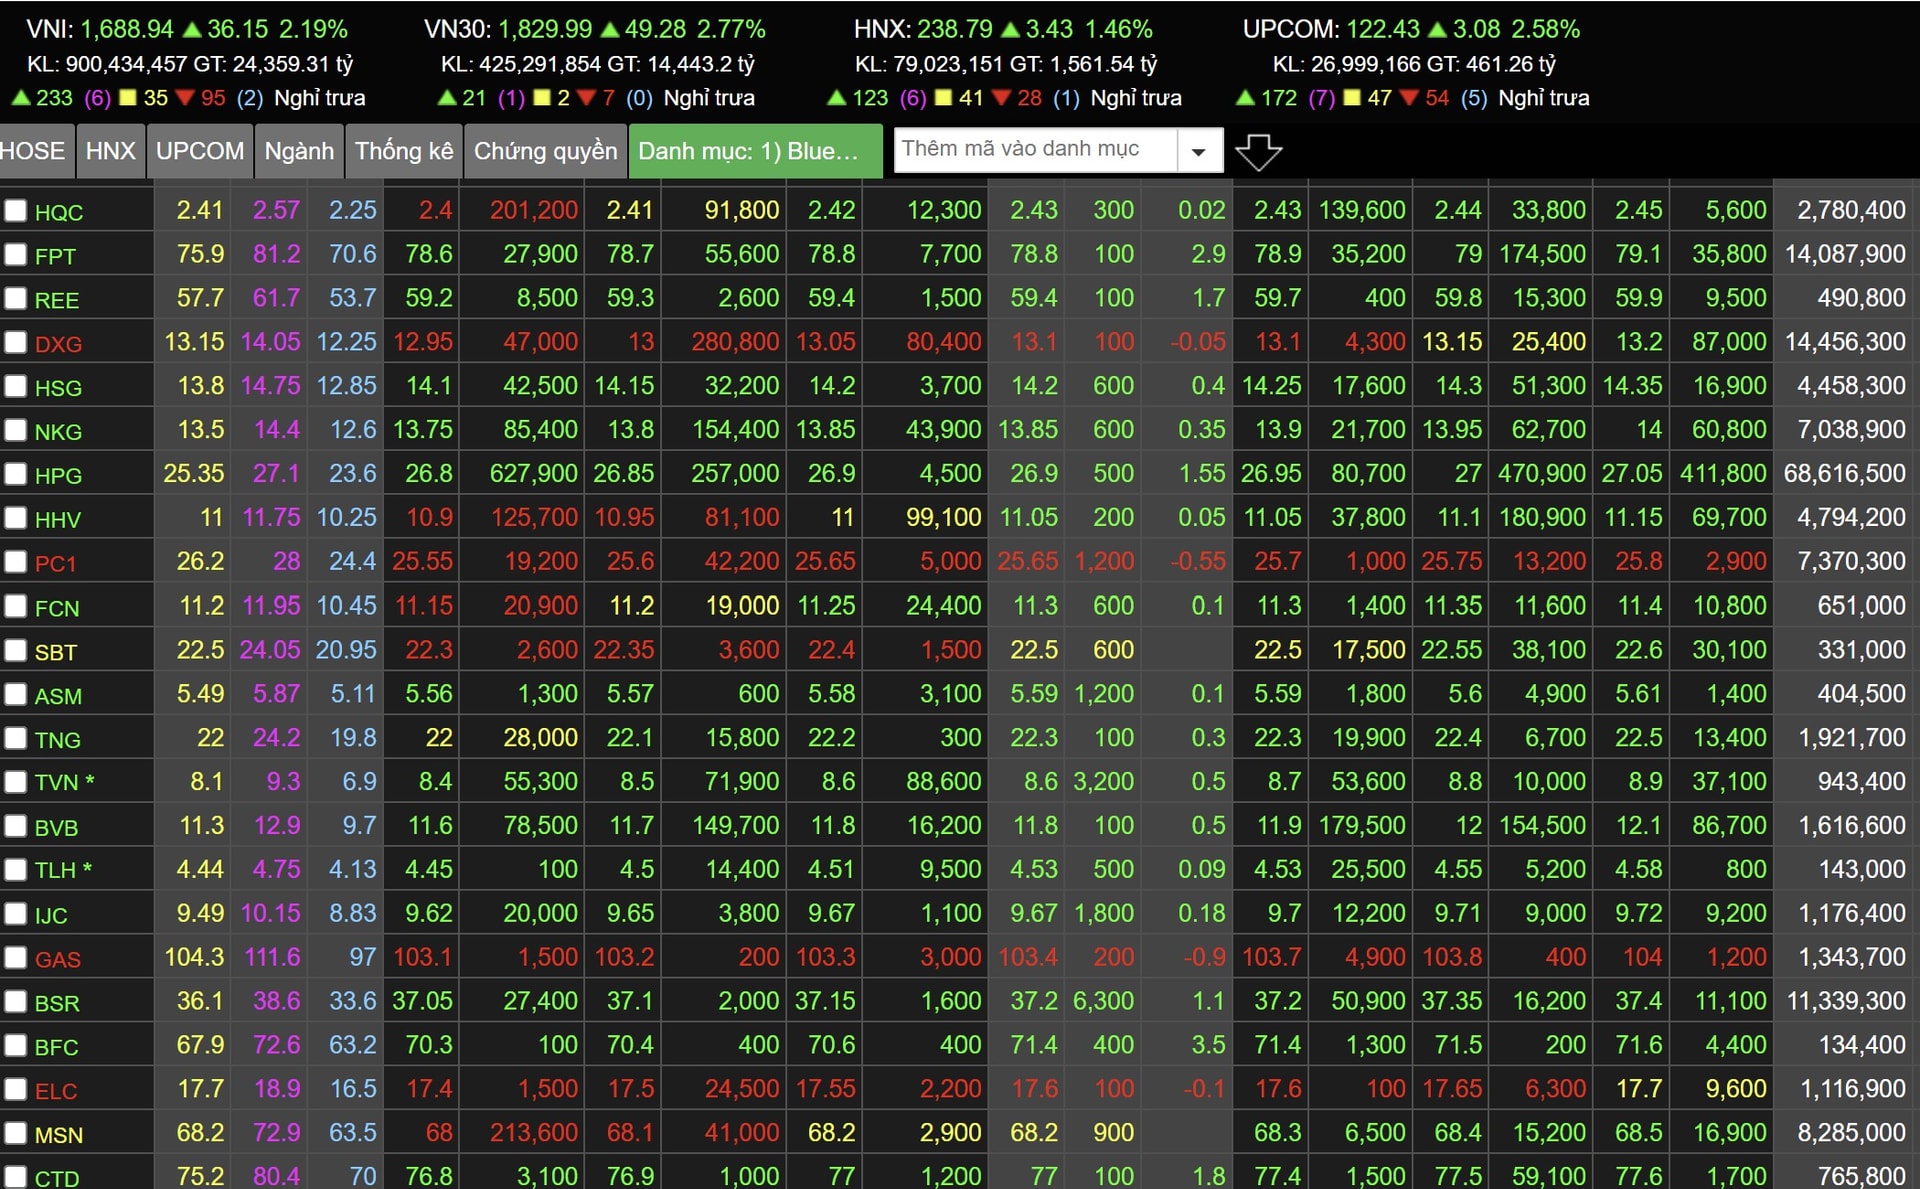Screen dimensions: 1920x1189
Task: Select the UPCOM tab
Action: click(x=200, y=151)
